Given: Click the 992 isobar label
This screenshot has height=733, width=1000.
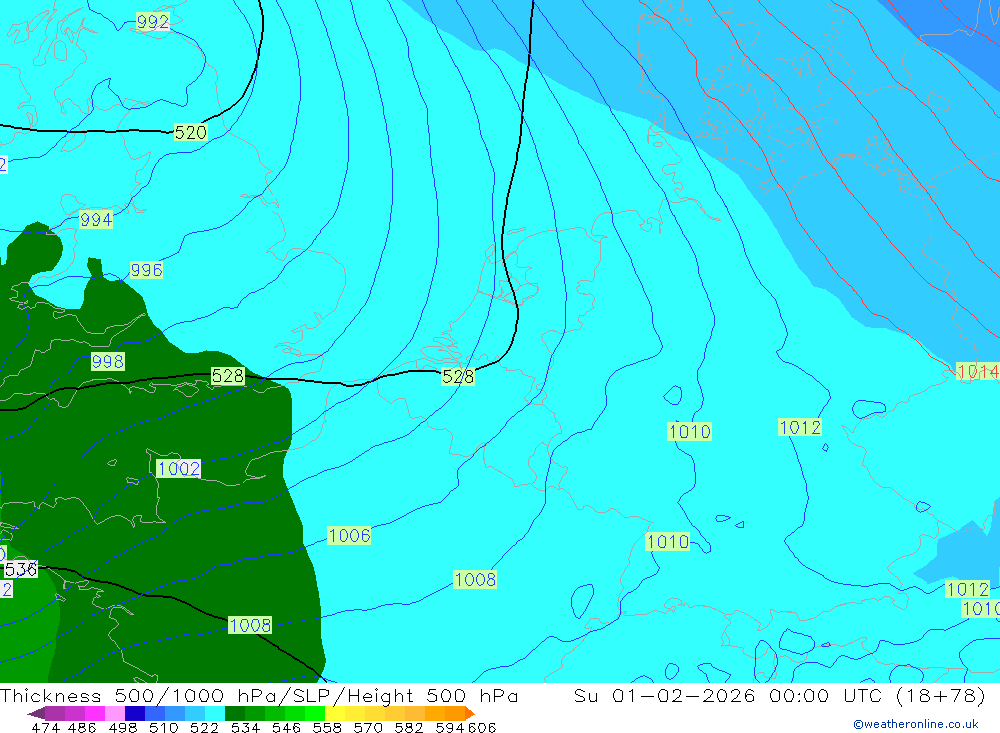Looking at the screenshot, I should pyautogui.click(x=153, y=22).
